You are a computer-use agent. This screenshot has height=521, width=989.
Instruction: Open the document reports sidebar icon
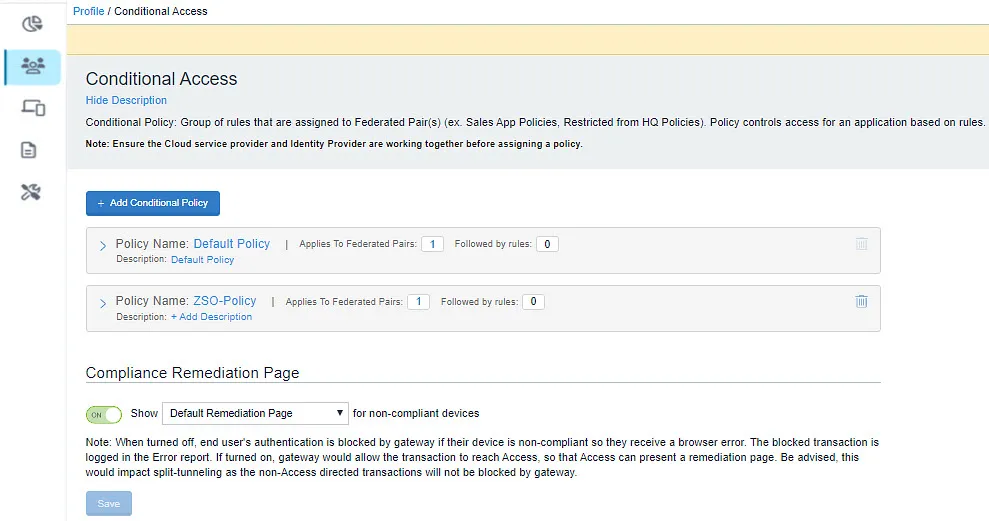coord(29,150)
